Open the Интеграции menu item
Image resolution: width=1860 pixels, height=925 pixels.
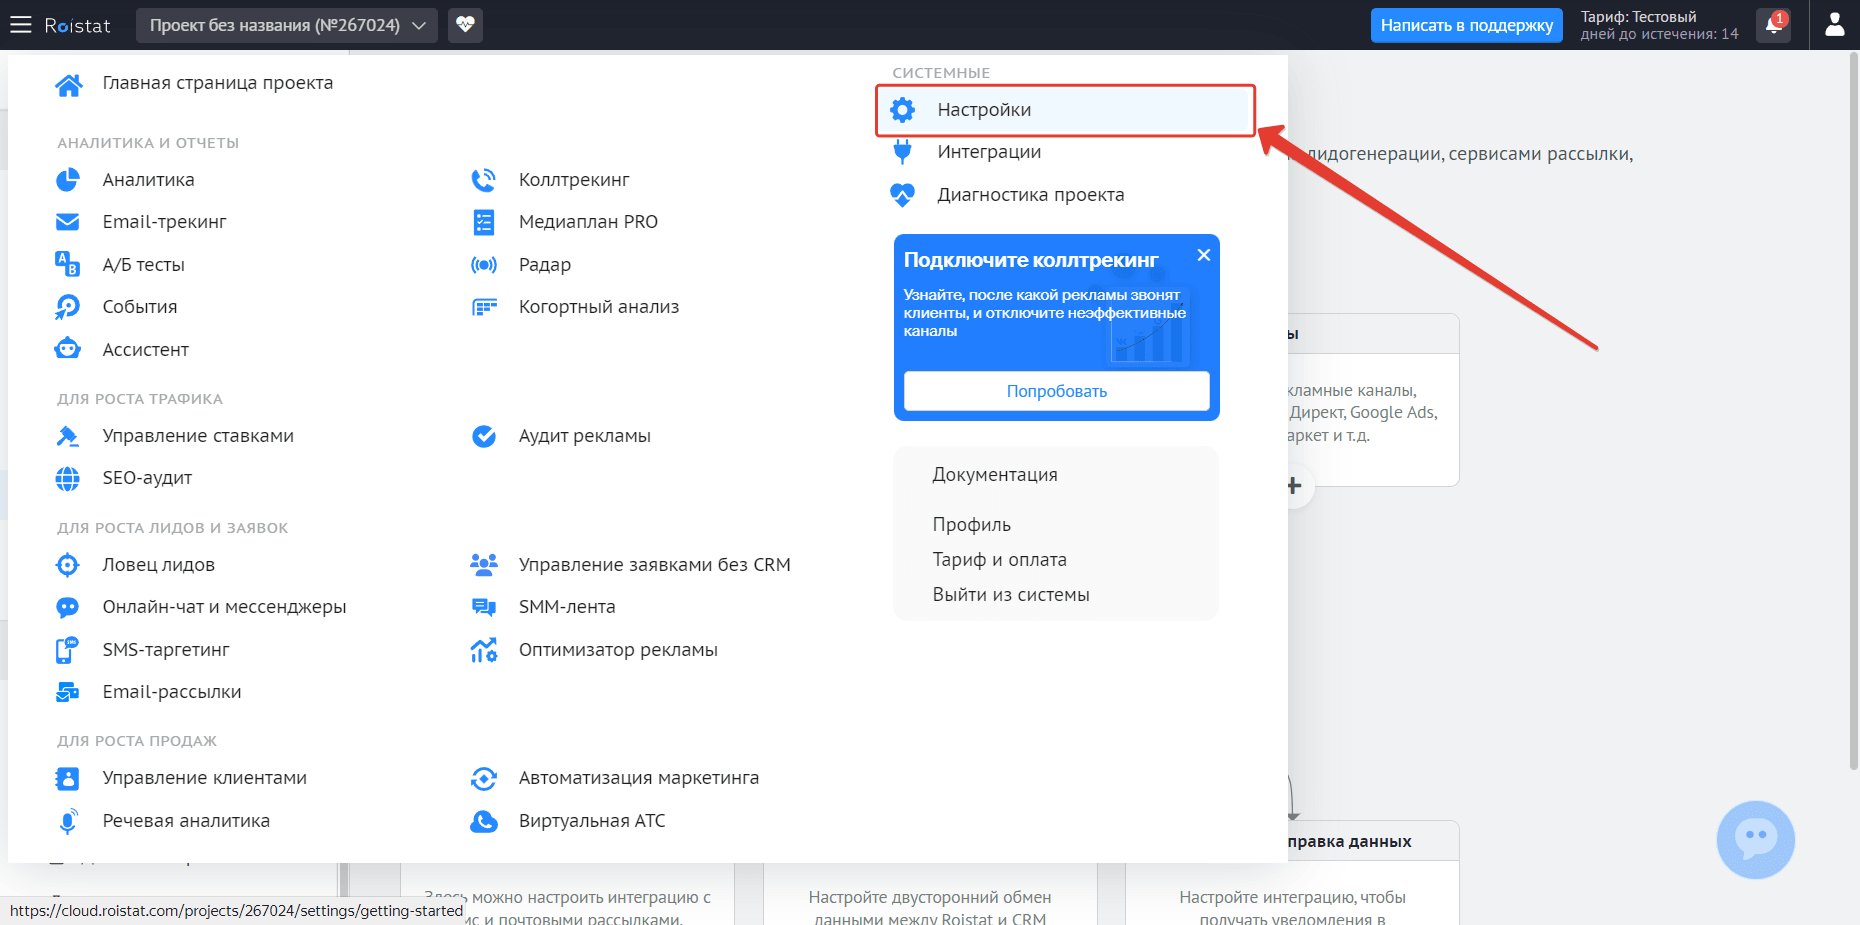tap(989, 152)
